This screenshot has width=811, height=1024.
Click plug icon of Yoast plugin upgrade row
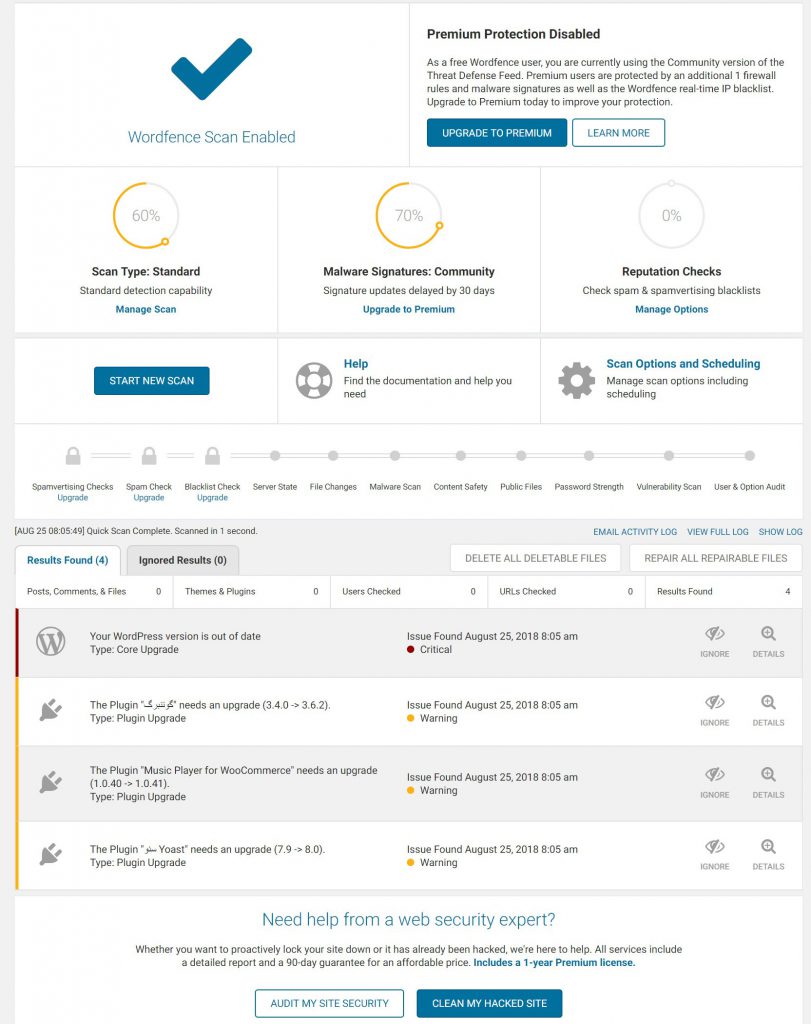(51, 854)
